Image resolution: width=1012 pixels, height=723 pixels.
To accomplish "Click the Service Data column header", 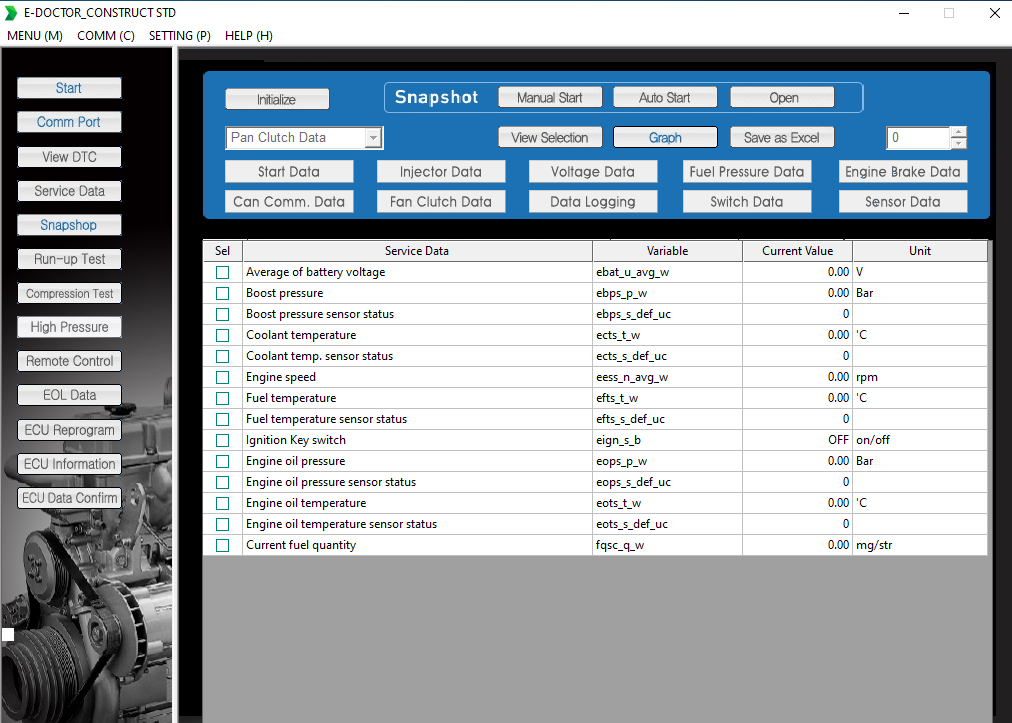I will pyautogui.click(x=417, y=251).
